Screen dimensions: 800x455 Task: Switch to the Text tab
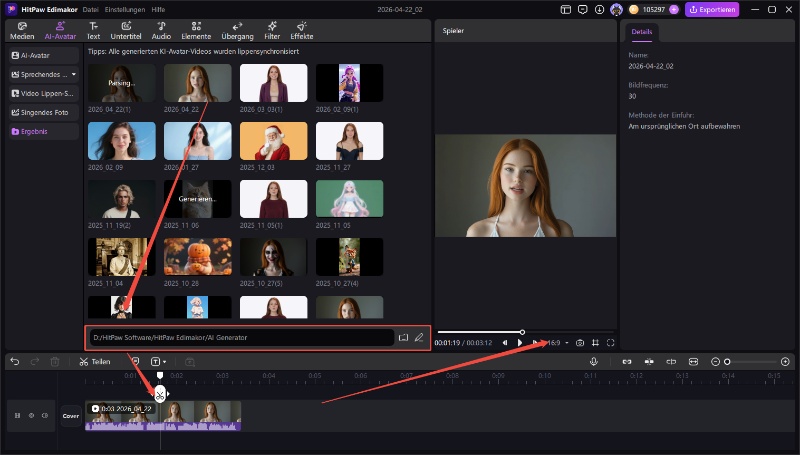pos(93,31)
